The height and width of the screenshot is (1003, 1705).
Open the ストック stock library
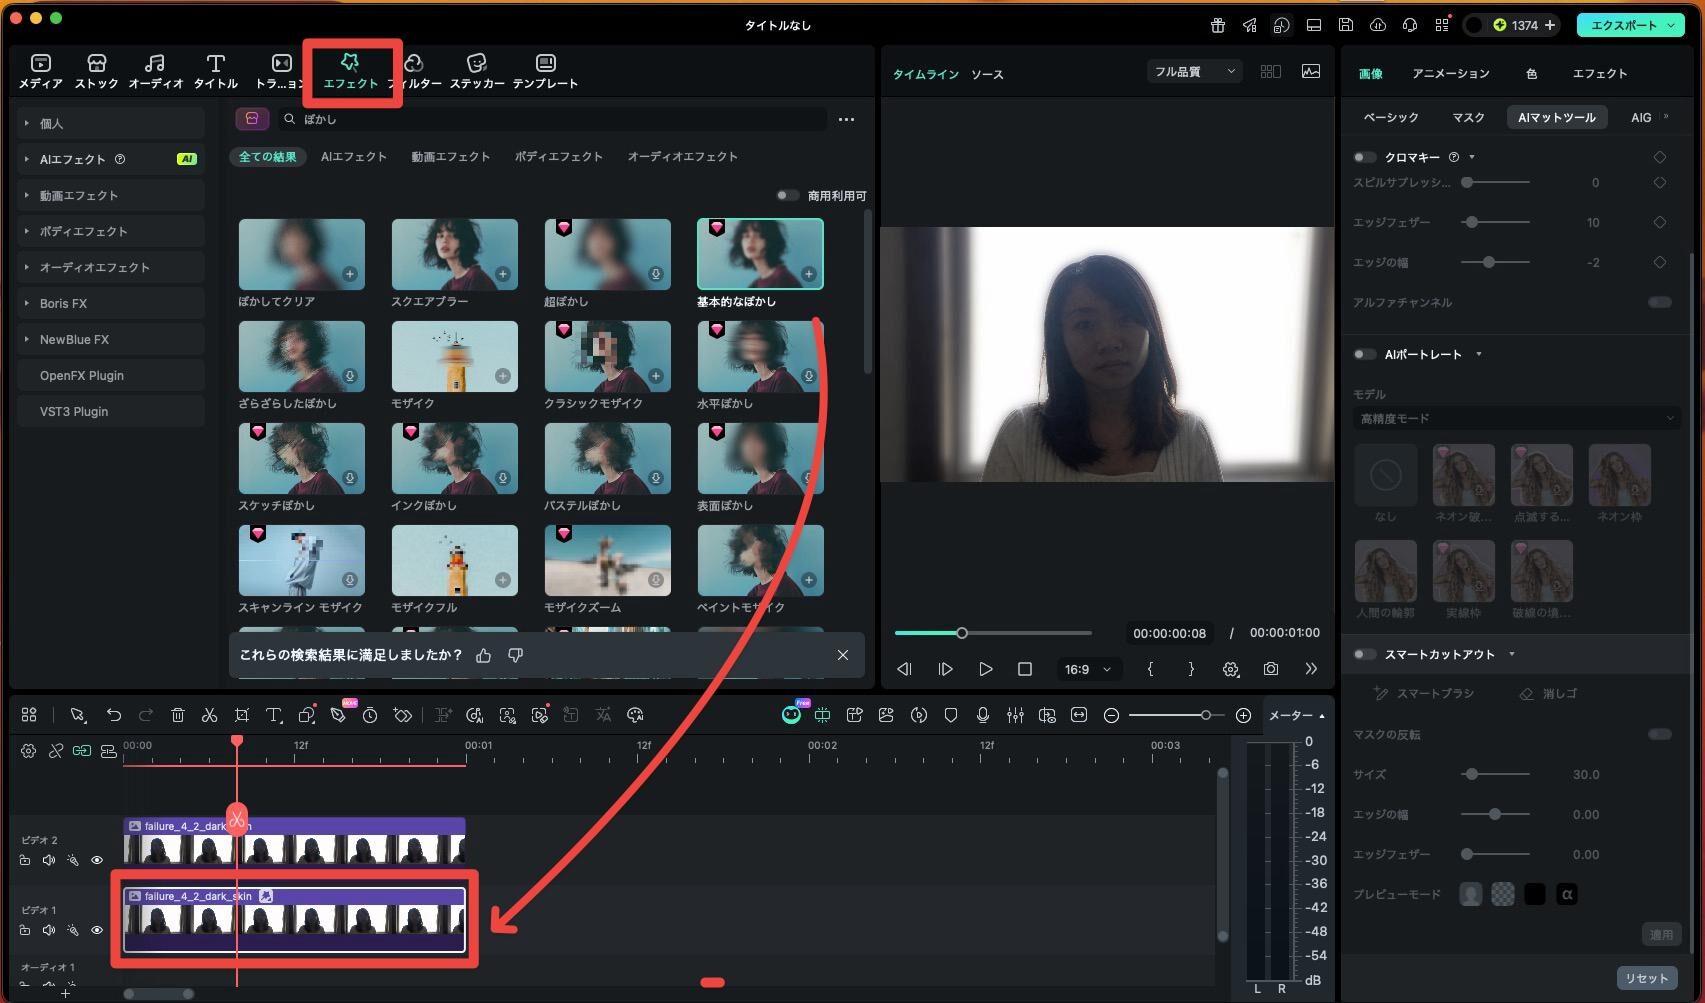coord(96,72)
